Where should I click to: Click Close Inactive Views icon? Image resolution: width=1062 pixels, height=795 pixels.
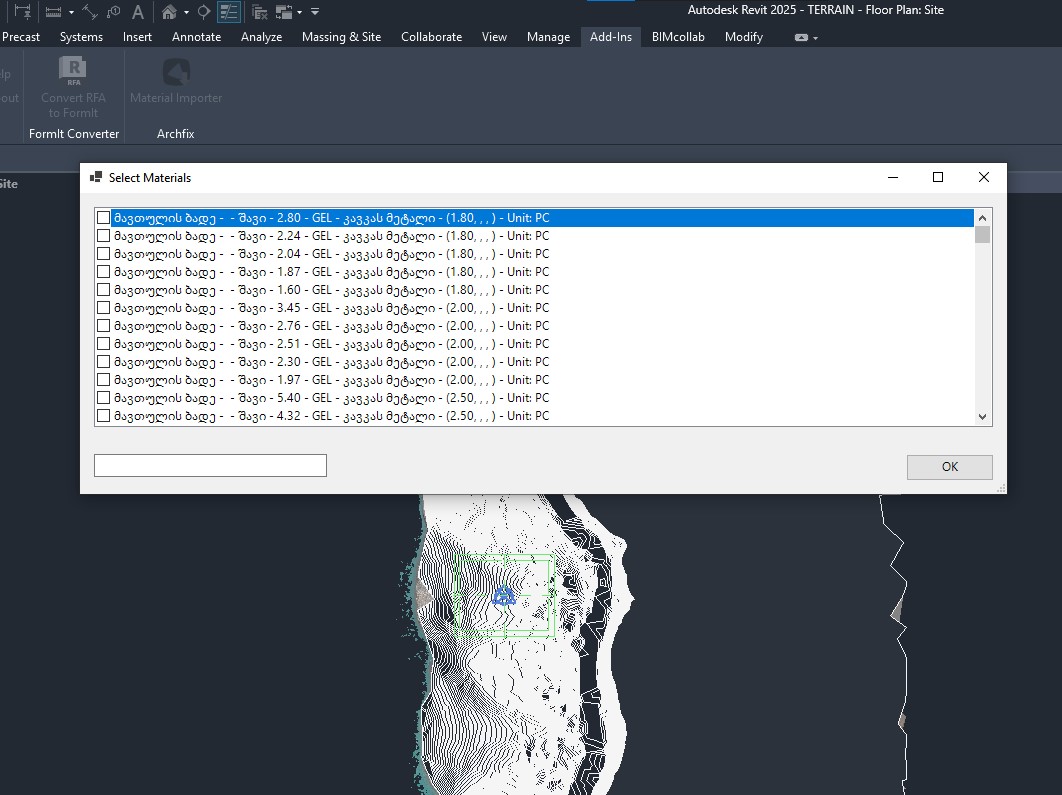(x=259, y=12)
